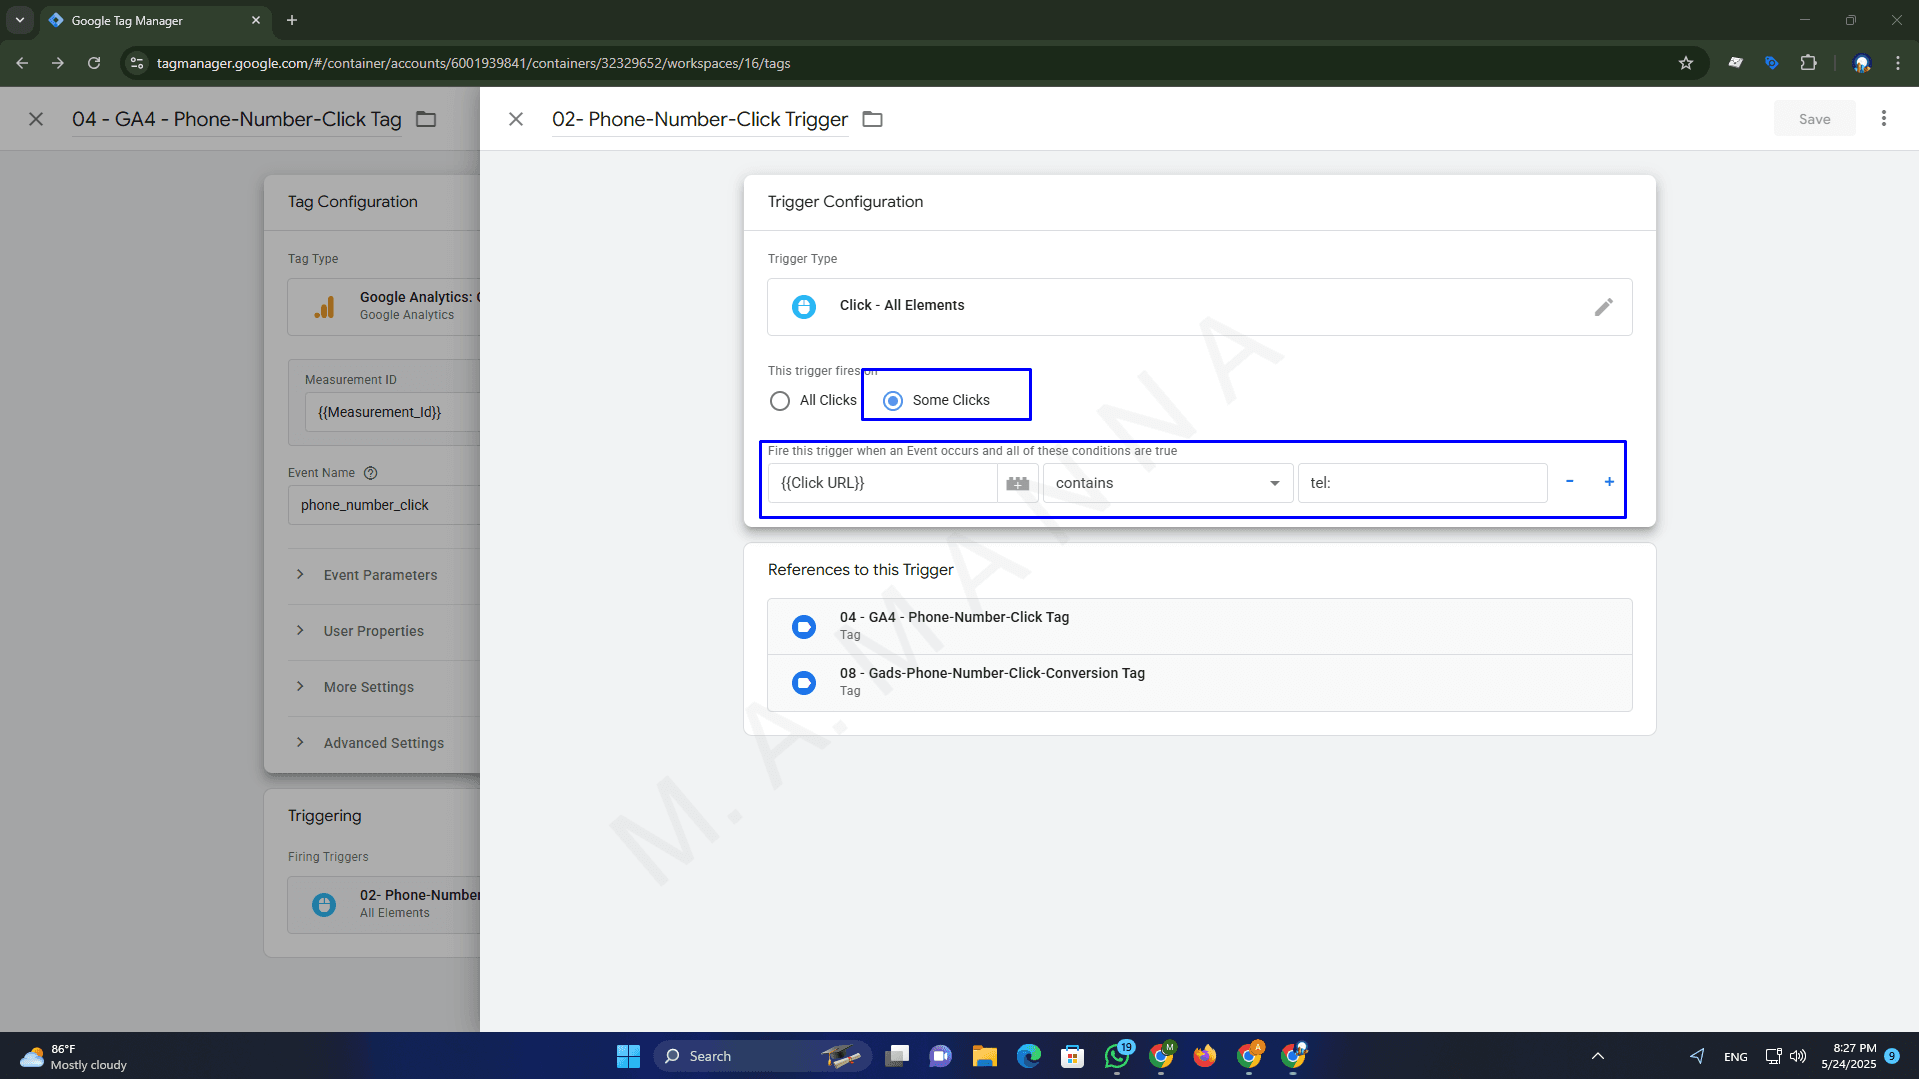Image resolution: width=1919 pixels, height=1079 pixels.
Task: Click the folder icon next to trigger name
Action: coord(872,120)
